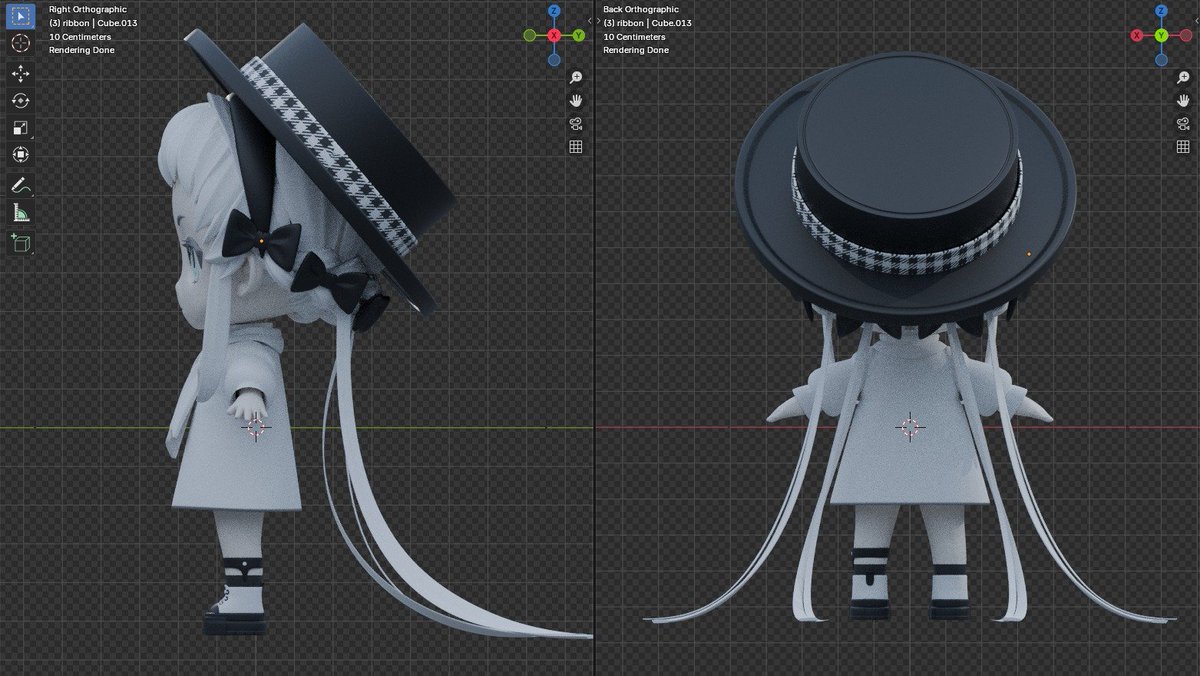Click the unlabeled green negative-Y dot on Right Orthographic gizmo
Image resolution: width=1200 pixels, height=676 pixels.
click(x=530, y=35)
